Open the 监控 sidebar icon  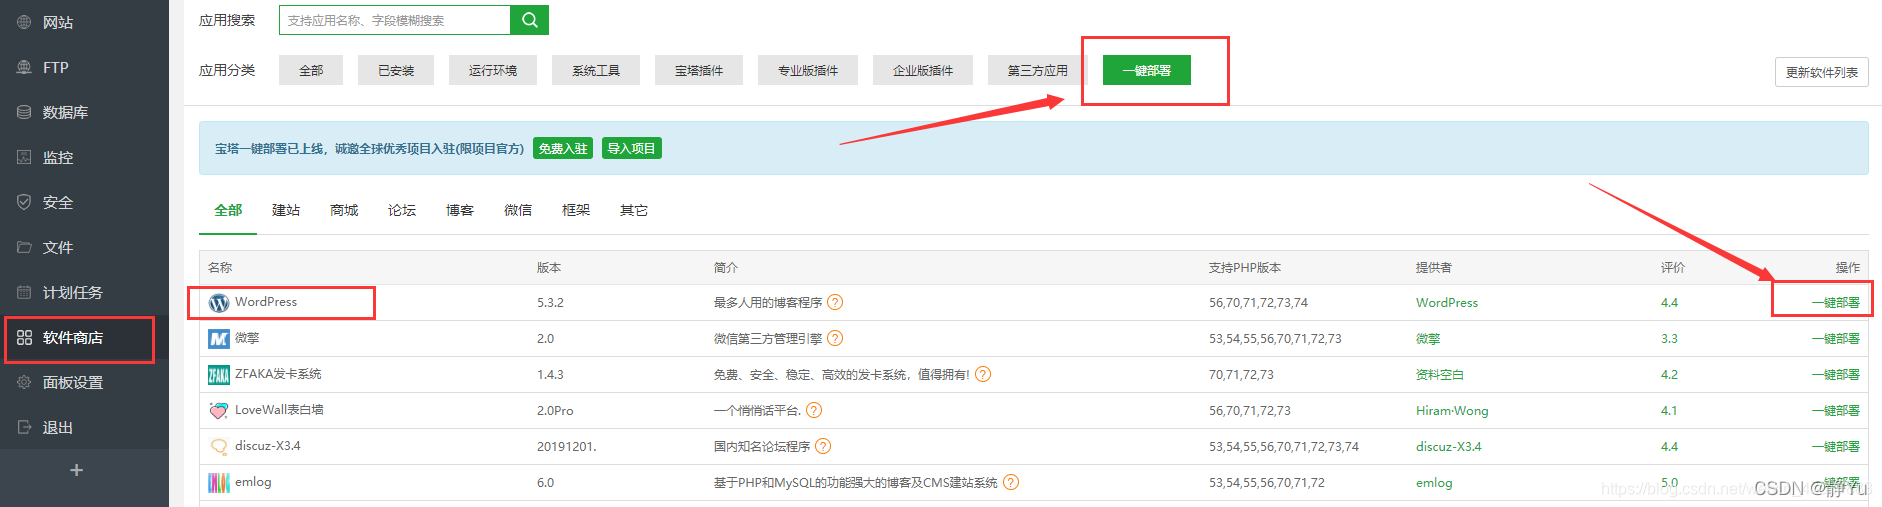click(x=24, y=157)
